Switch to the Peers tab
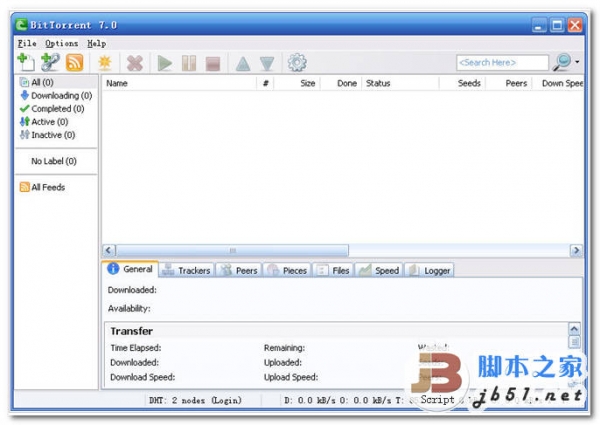Image resolution: width=600 pixels, height=425 pixels. [239, 270]
